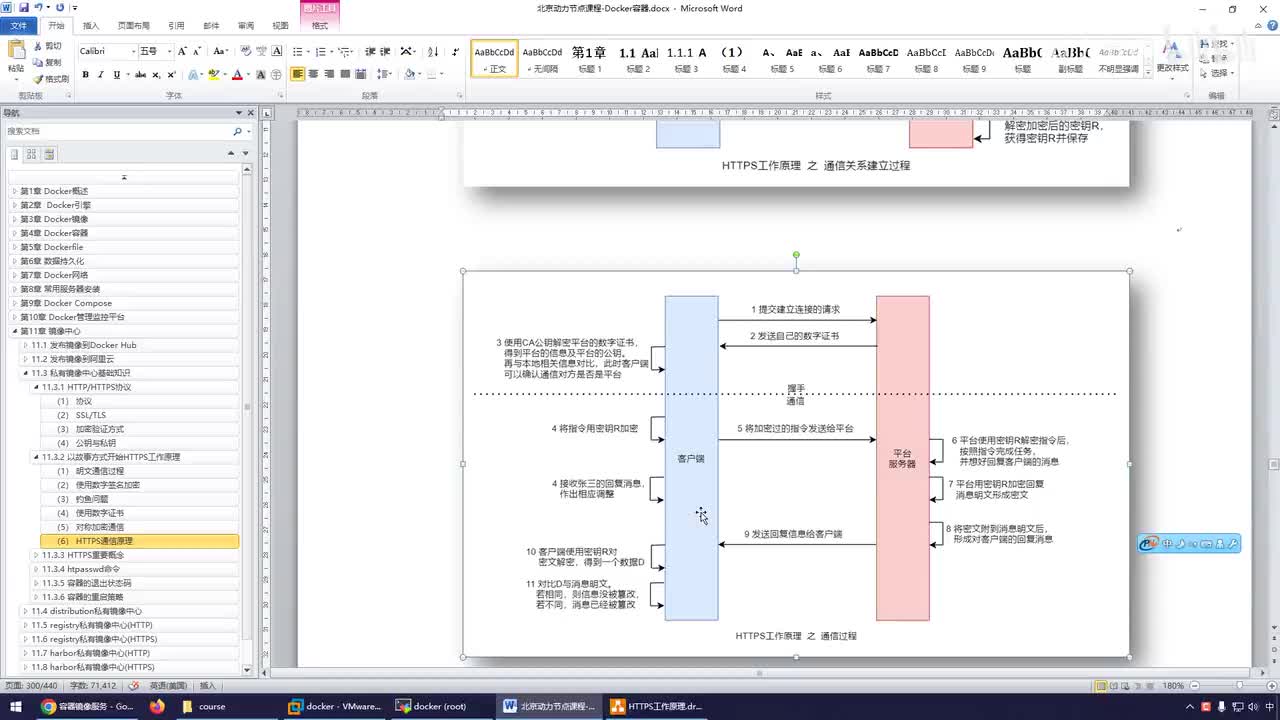The image size is (1280, 720).
Task: Expand the styles gallery
Action: pyautogui.click(x=1148, y=72)
